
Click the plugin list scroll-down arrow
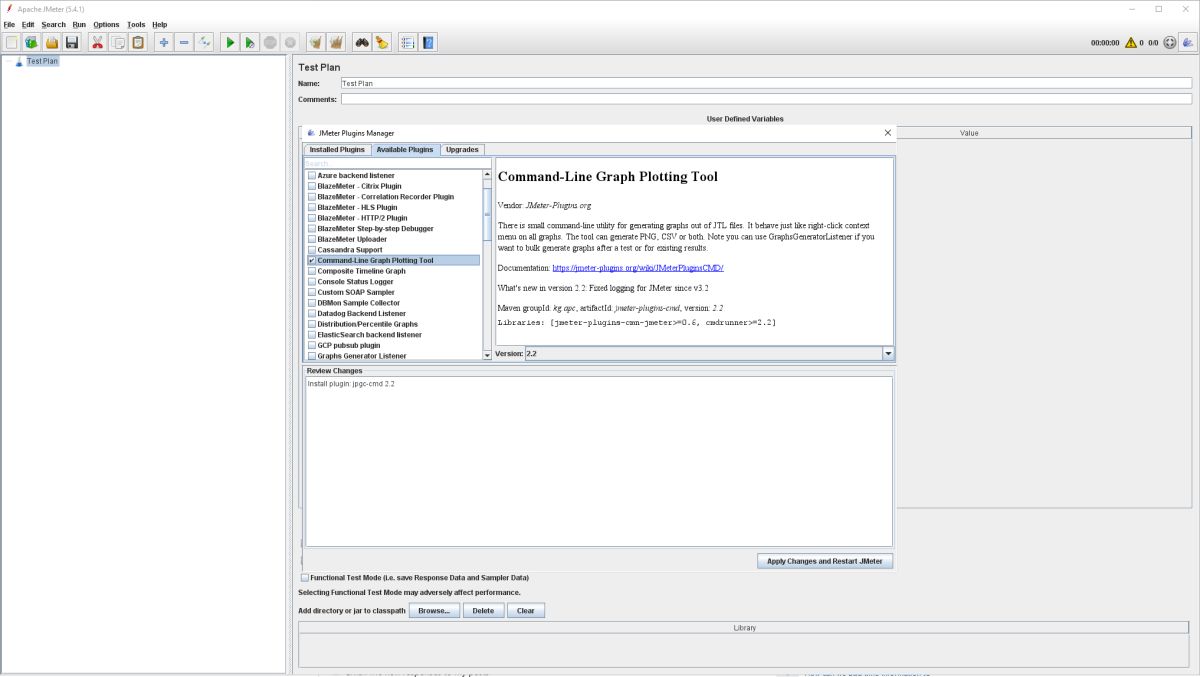488,355
